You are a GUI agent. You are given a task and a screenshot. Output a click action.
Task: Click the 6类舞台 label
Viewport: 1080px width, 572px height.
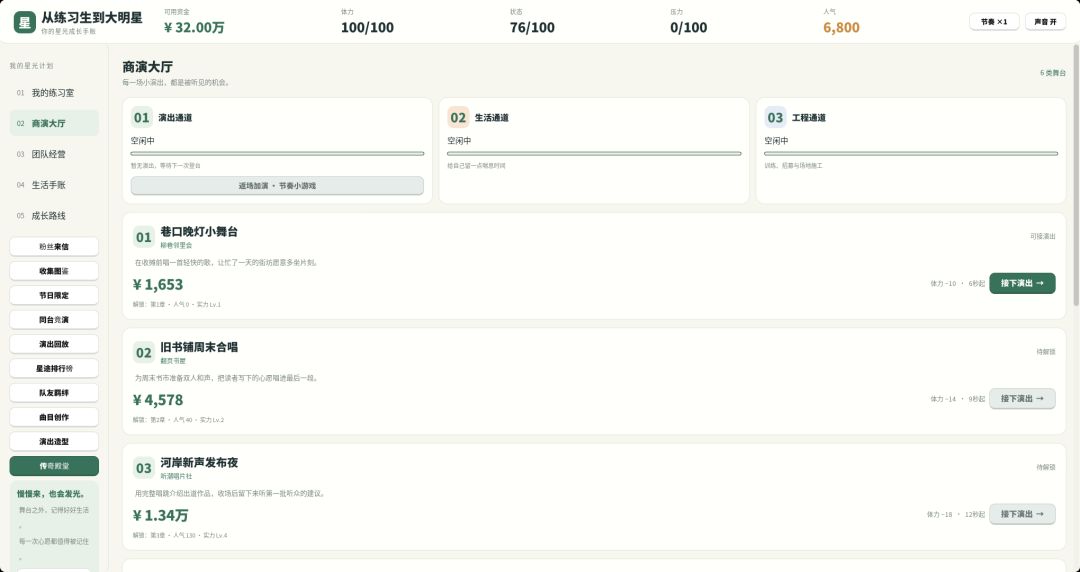click(x=1052, y=73)
